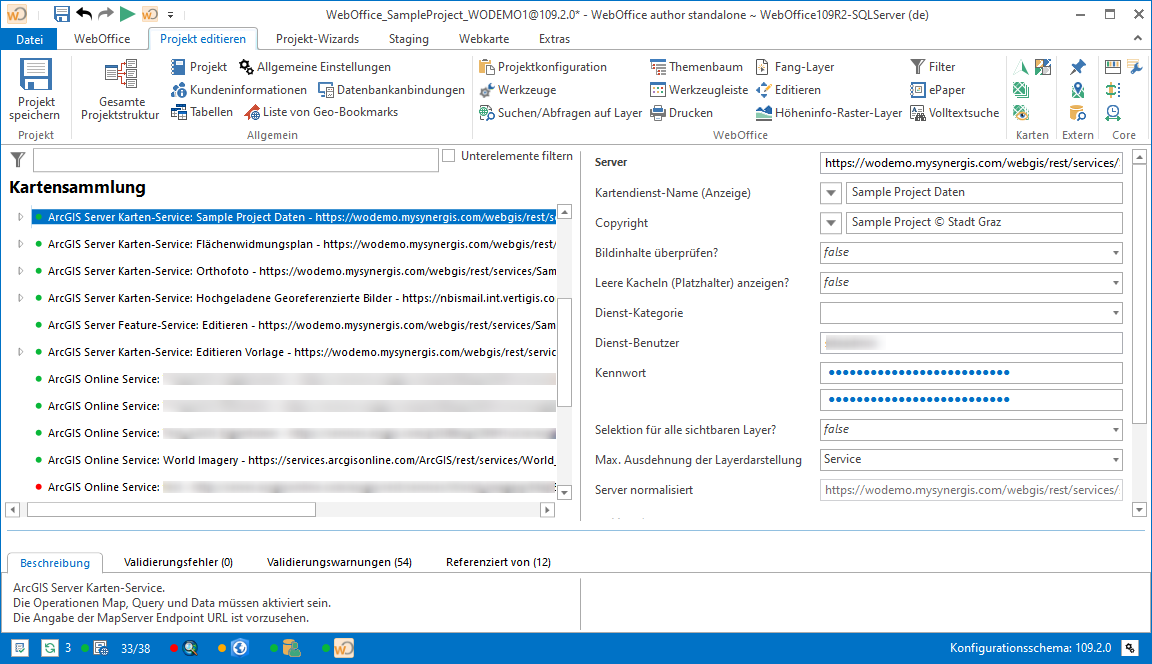1152x664 pixels.
Task: Open the Kartendienst-Name dropdown arrow
Action: tap(831, 192)
